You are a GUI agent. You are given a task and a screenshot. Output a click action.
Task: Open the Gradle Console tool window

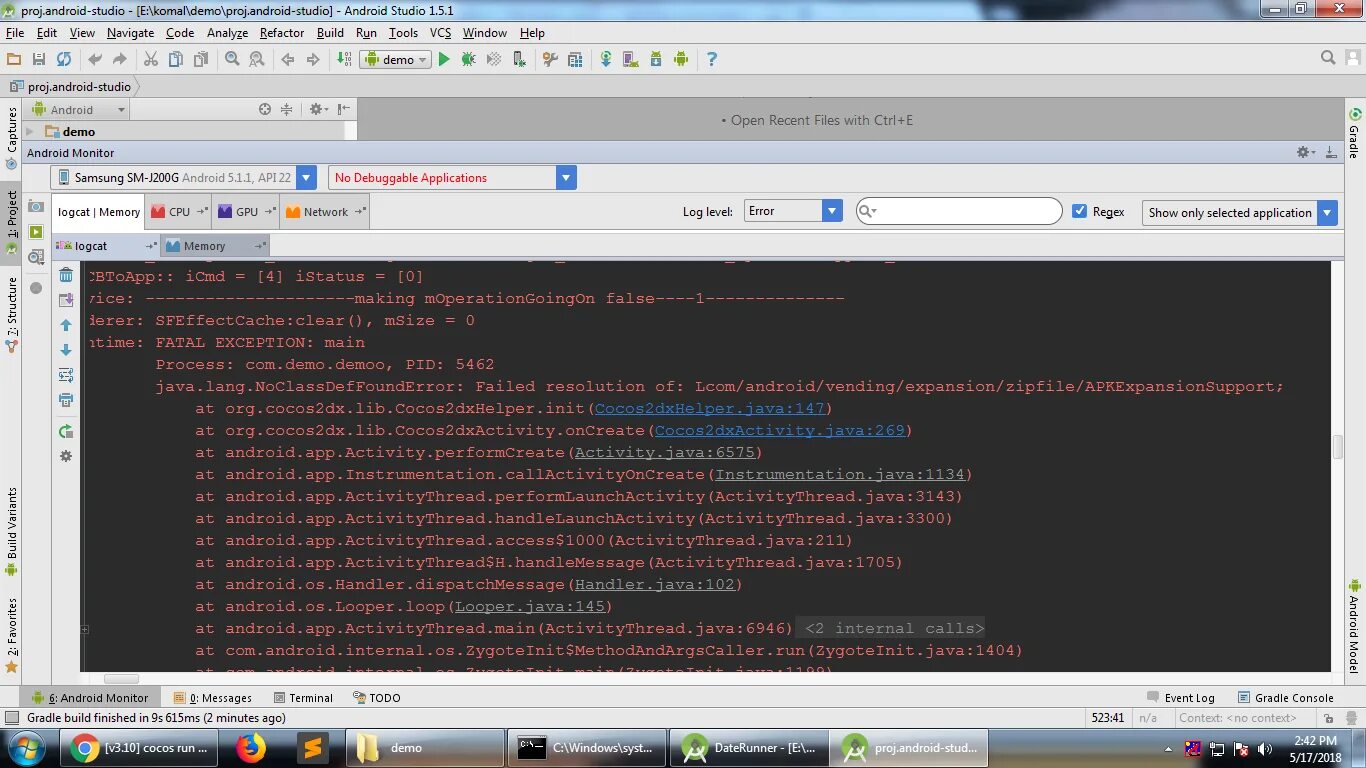pos(1286,698)
